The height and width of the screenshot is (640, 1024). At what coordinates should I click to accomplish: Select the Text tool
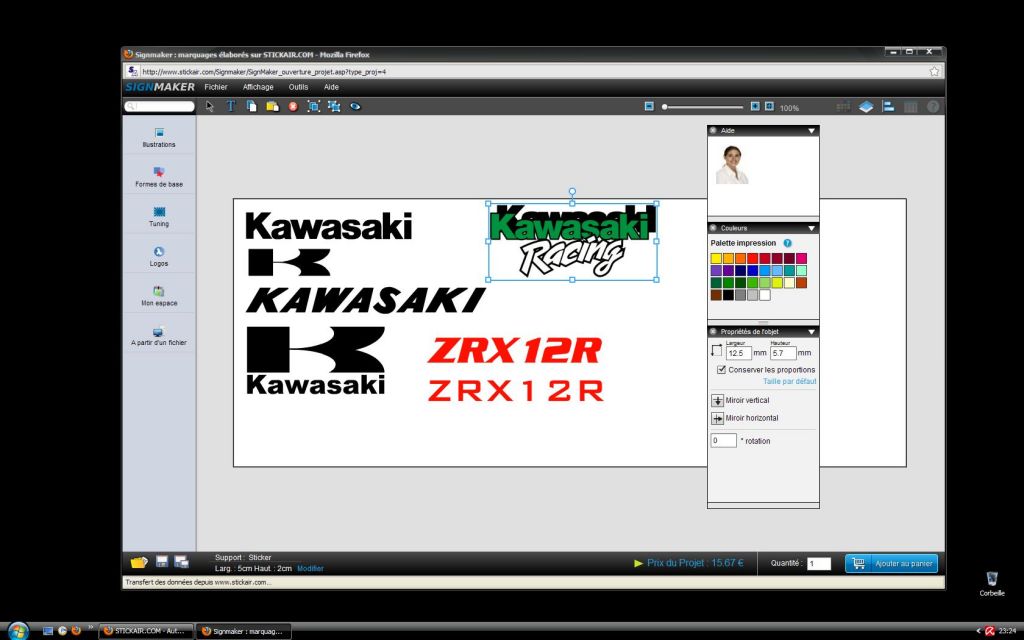[231, 106]
